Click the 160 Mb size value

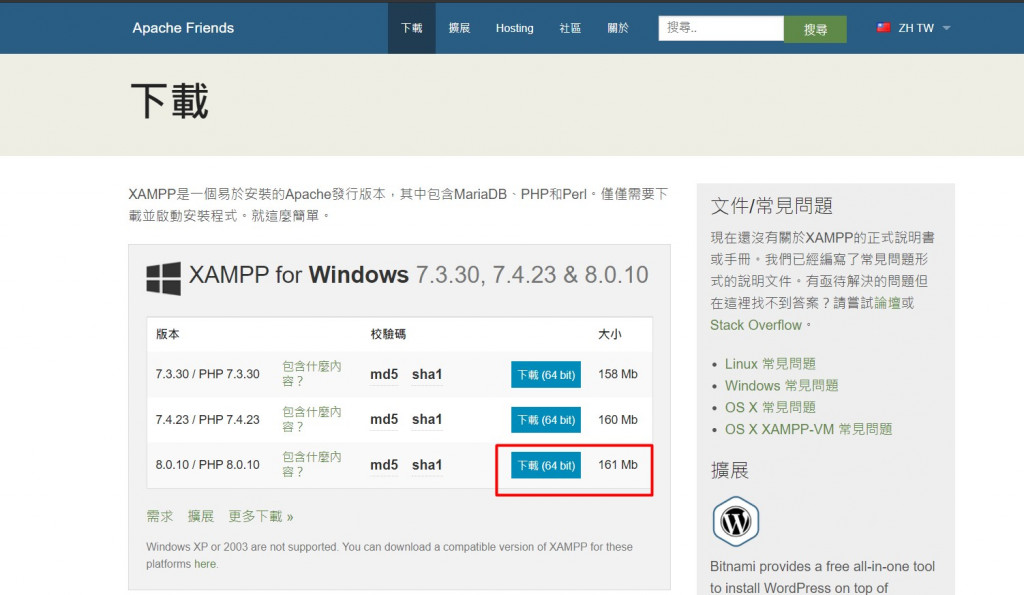pyautogui.click(x=618, y=419)
